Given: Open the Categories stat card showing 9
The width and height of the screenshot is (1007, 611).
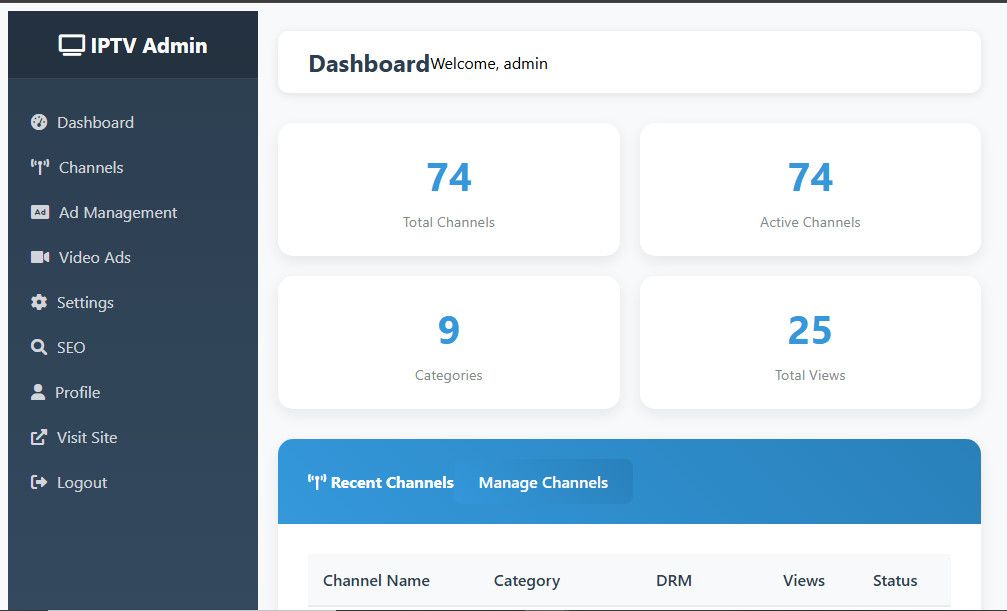Looking at the screenshot, I should pos(448,343).
